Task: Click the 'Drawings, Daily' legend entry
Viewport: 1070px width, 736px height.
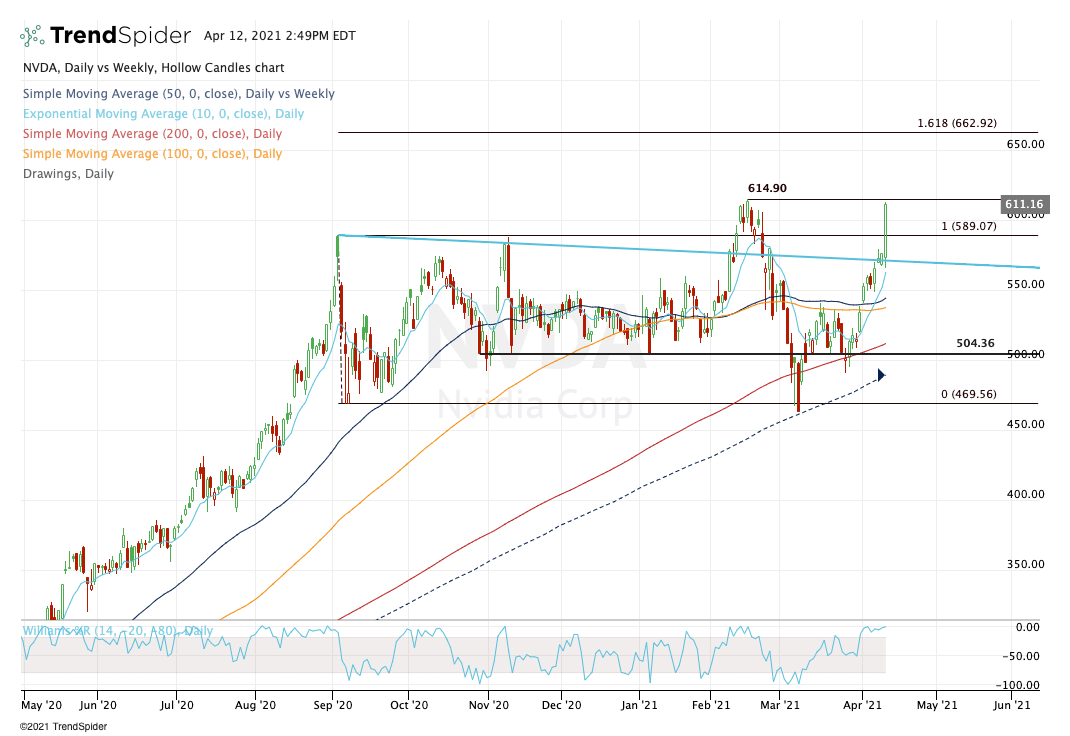Action: click(68, 173)
